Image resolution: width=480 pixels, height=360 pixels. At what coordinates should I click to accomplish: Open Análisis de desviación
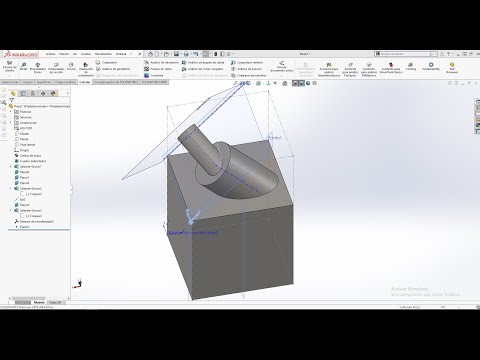pos(162,62)
